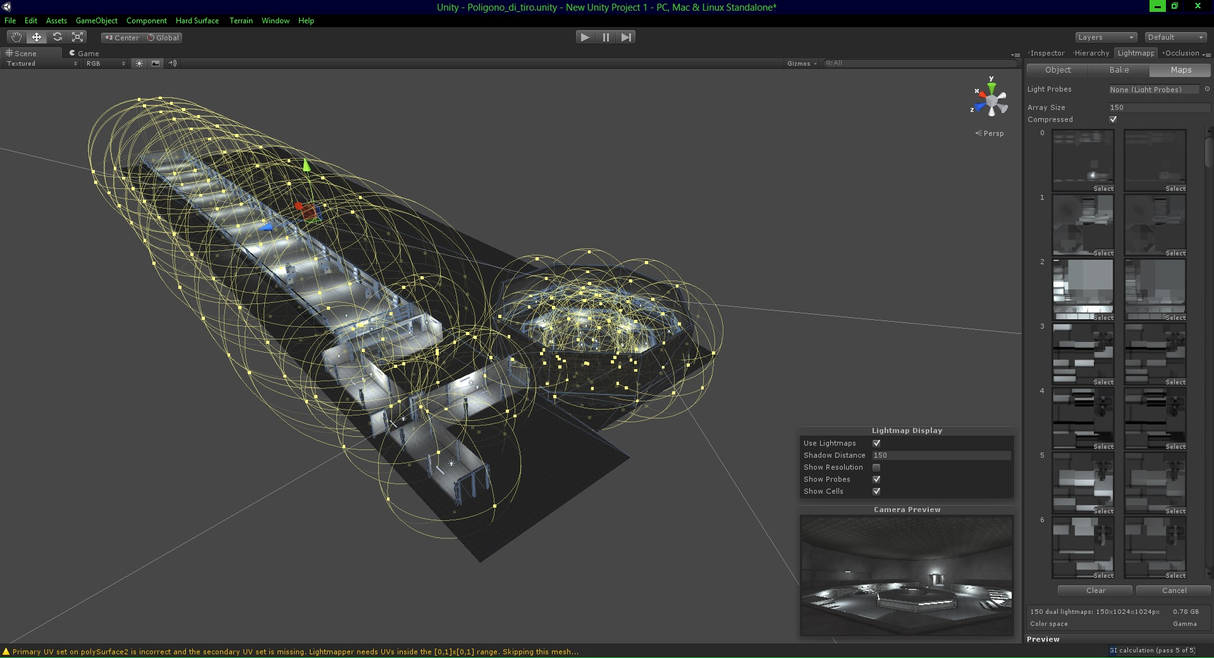Screen dimensions: 1214x658
Task: Open the Hard Surface menu
Action: tap(197, 20)
